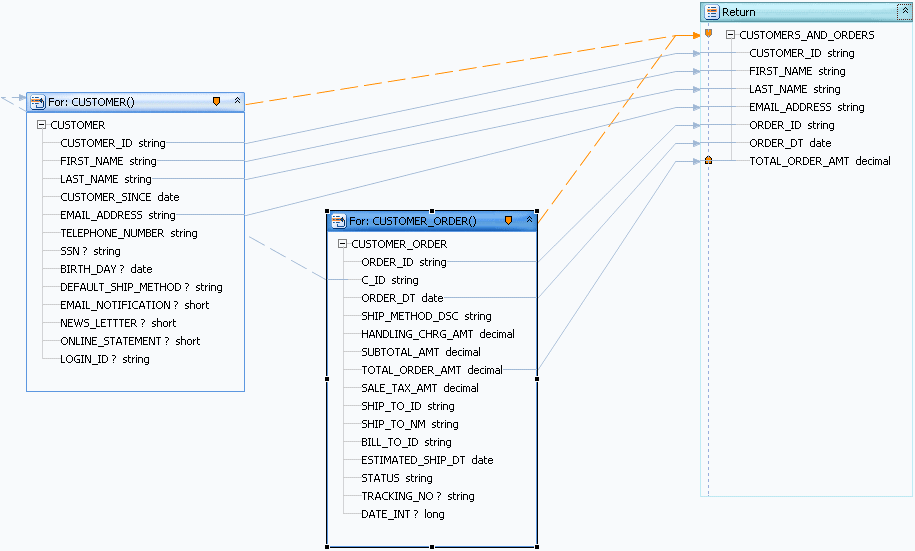915x551 pixels.
Task: Select SHIP_METHOD_DSC string element
Action: point(427,316)
